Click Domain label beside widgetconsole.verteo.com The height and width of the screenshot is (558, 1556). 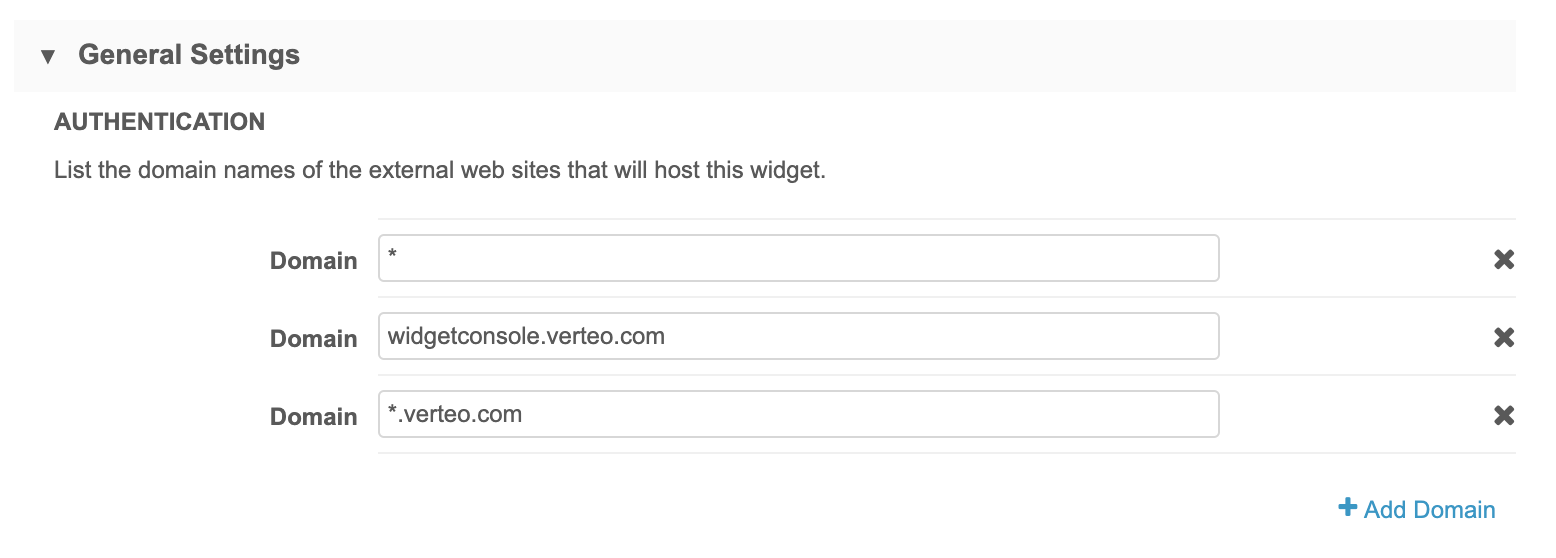tap(313, 339)
